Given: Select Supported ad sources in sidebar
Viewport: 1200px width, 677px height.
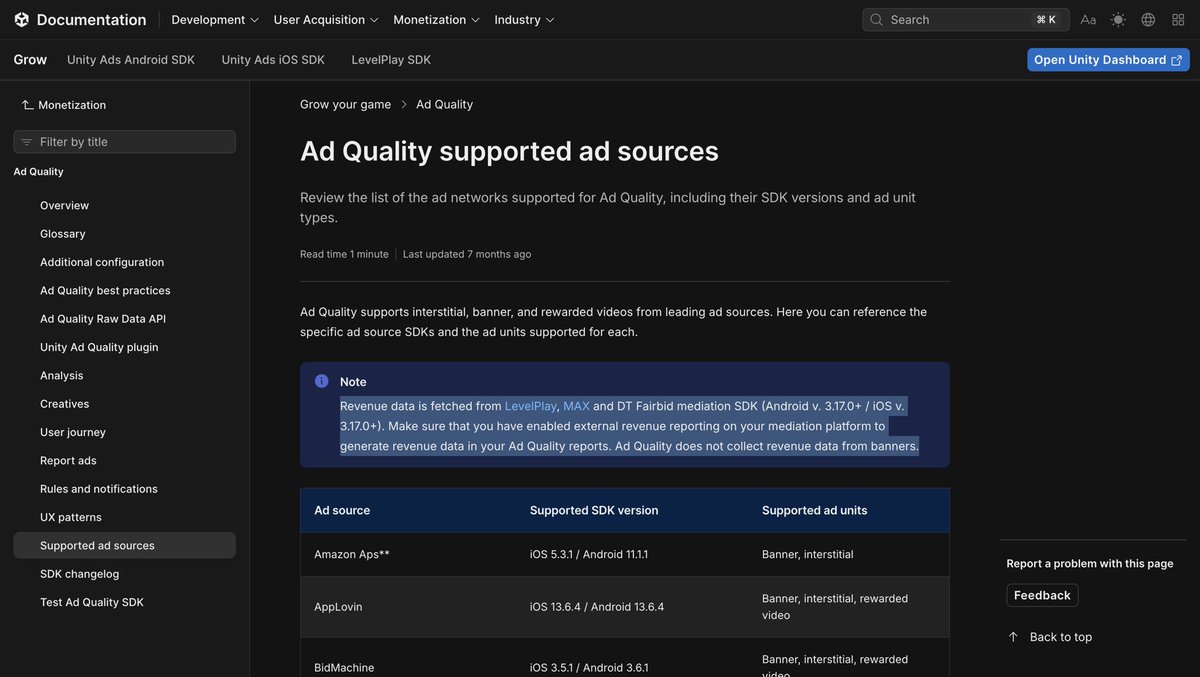Looking at the screenshot, I should pos(124,545).
